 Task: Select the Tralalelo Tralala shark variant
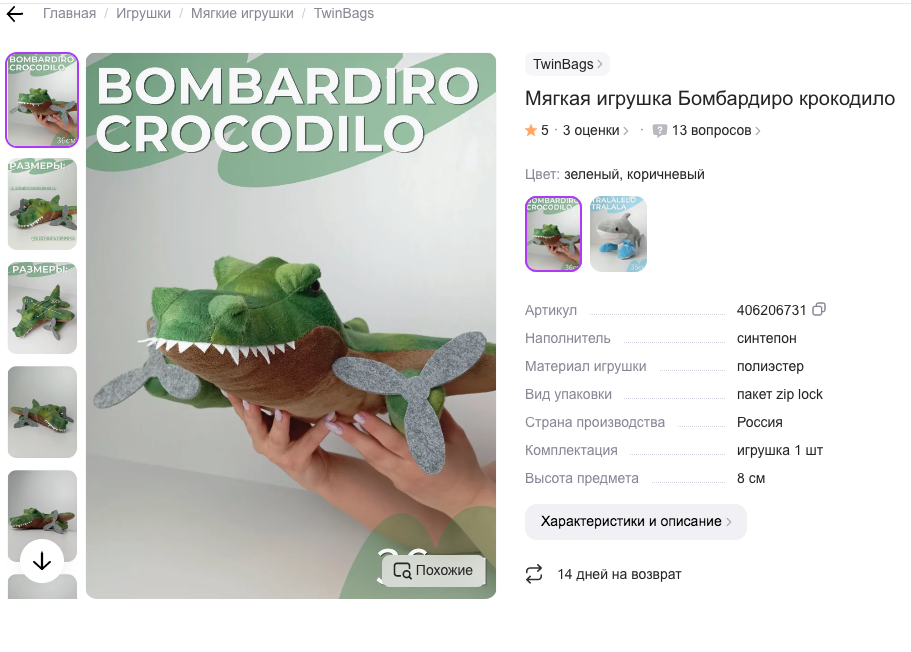618,234
